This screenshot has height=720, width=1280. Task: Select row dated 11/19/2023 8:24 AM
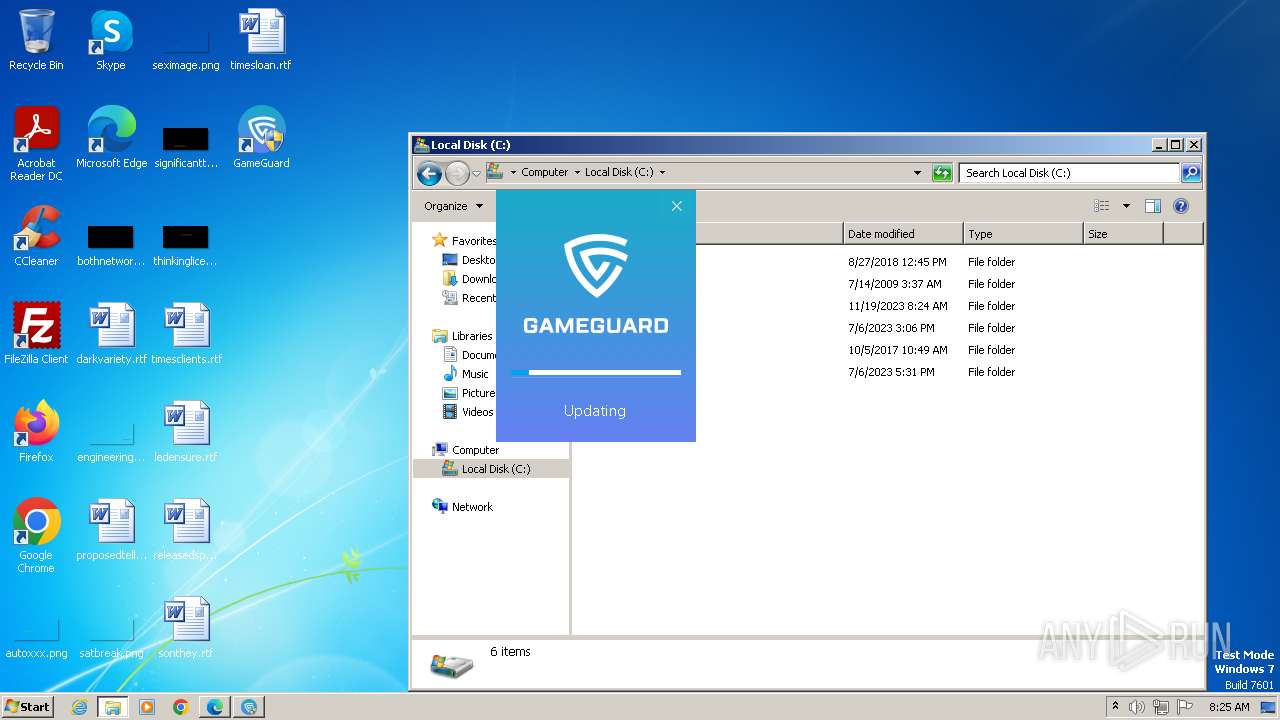tap(889, 306)
